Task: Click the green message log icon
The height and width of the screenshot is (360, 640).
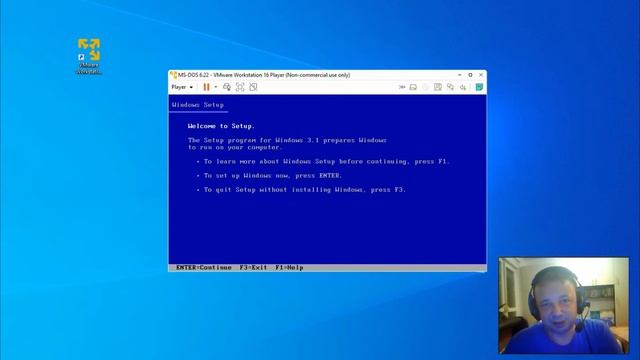Action: click(x=479, y=87)
